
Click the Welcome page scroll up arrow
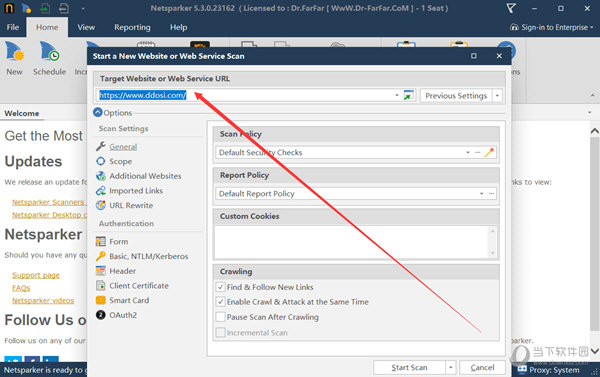point(595,131)
